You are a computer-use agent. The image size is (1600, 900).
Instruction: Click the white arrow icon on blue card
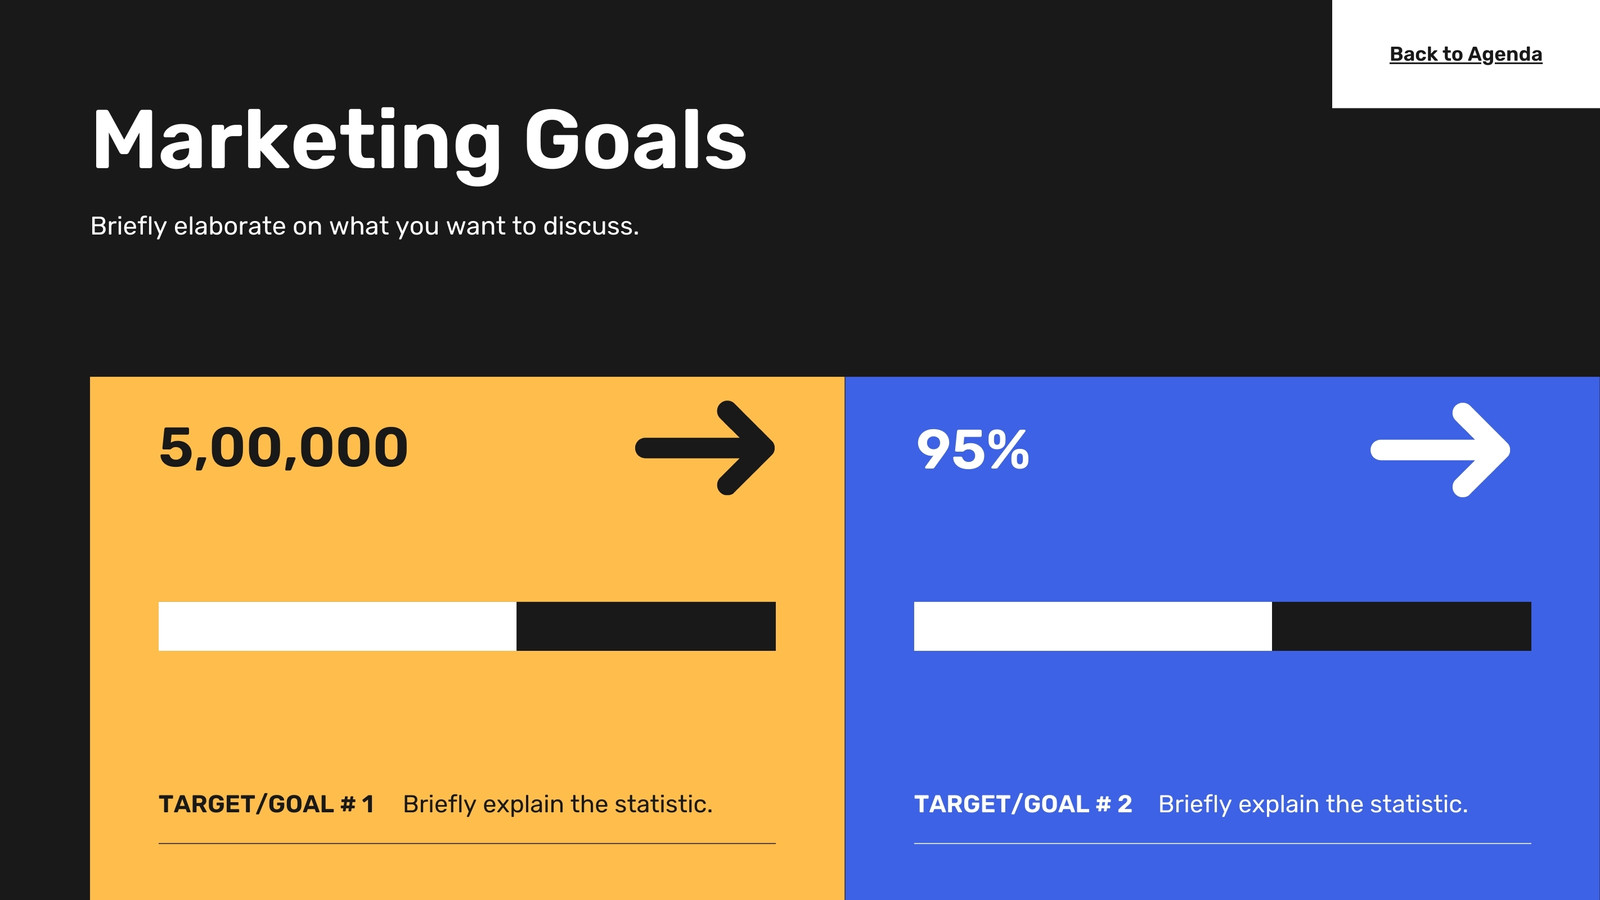1440,450
